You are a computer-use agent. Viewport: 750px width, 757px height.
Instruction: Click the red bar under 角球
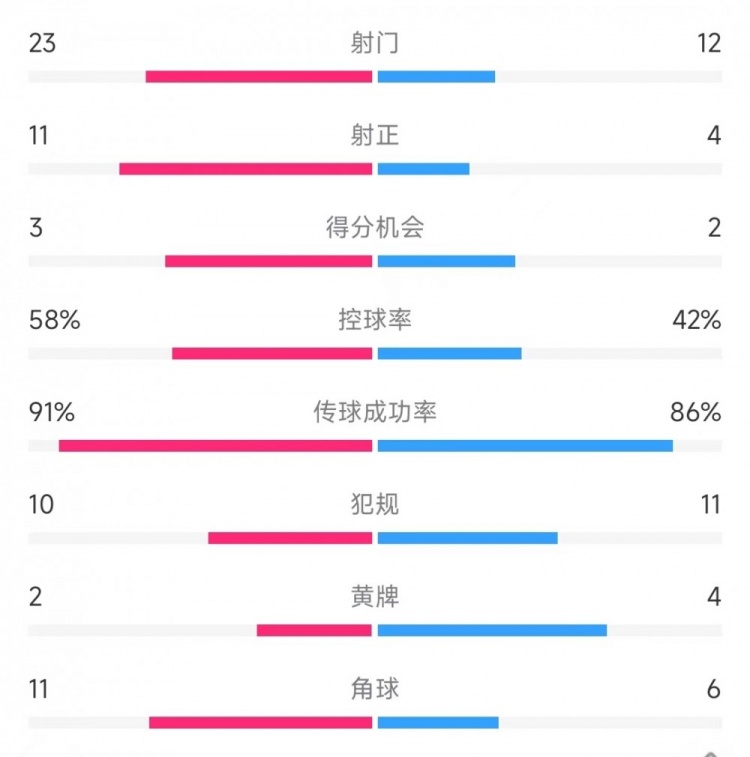click(260, 722)
